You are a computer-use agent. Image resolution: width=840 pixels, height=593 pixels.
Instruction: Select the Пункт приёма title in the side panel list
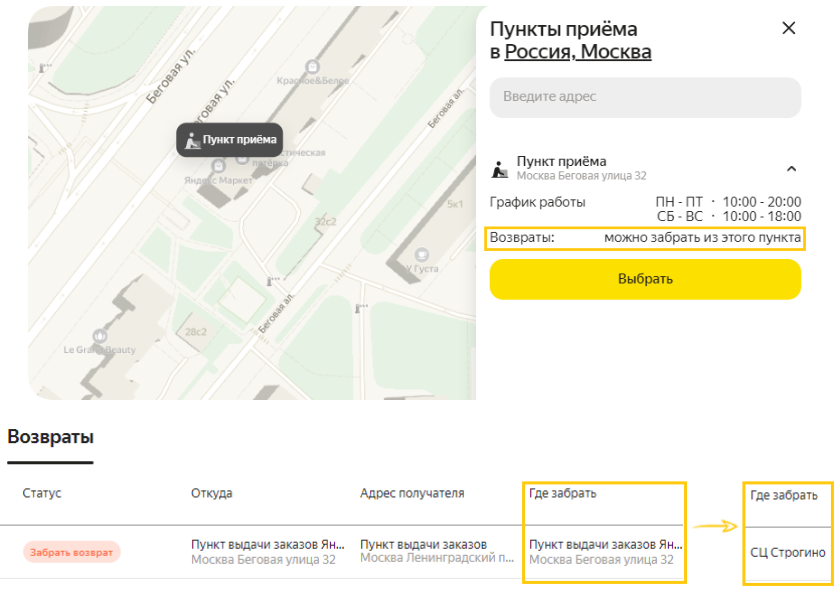[x=561, y=161]
